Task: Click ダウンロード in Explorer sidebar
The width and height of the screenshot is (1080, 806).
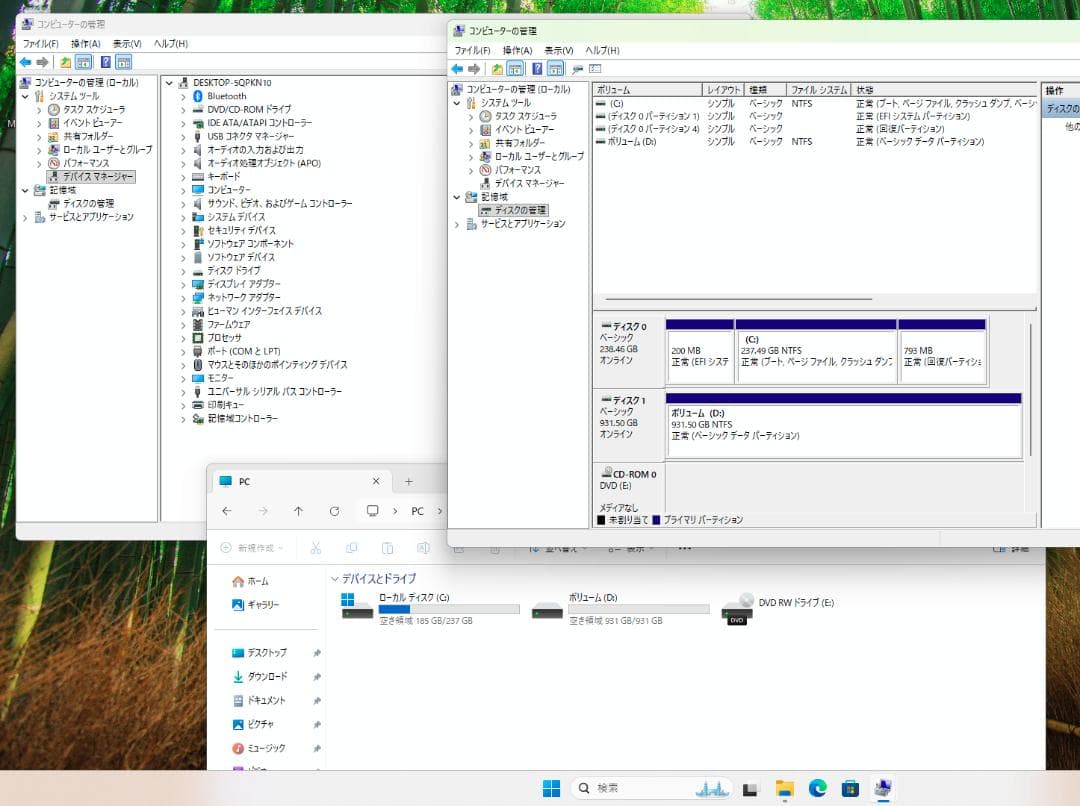Action: [x=267, y=676]
